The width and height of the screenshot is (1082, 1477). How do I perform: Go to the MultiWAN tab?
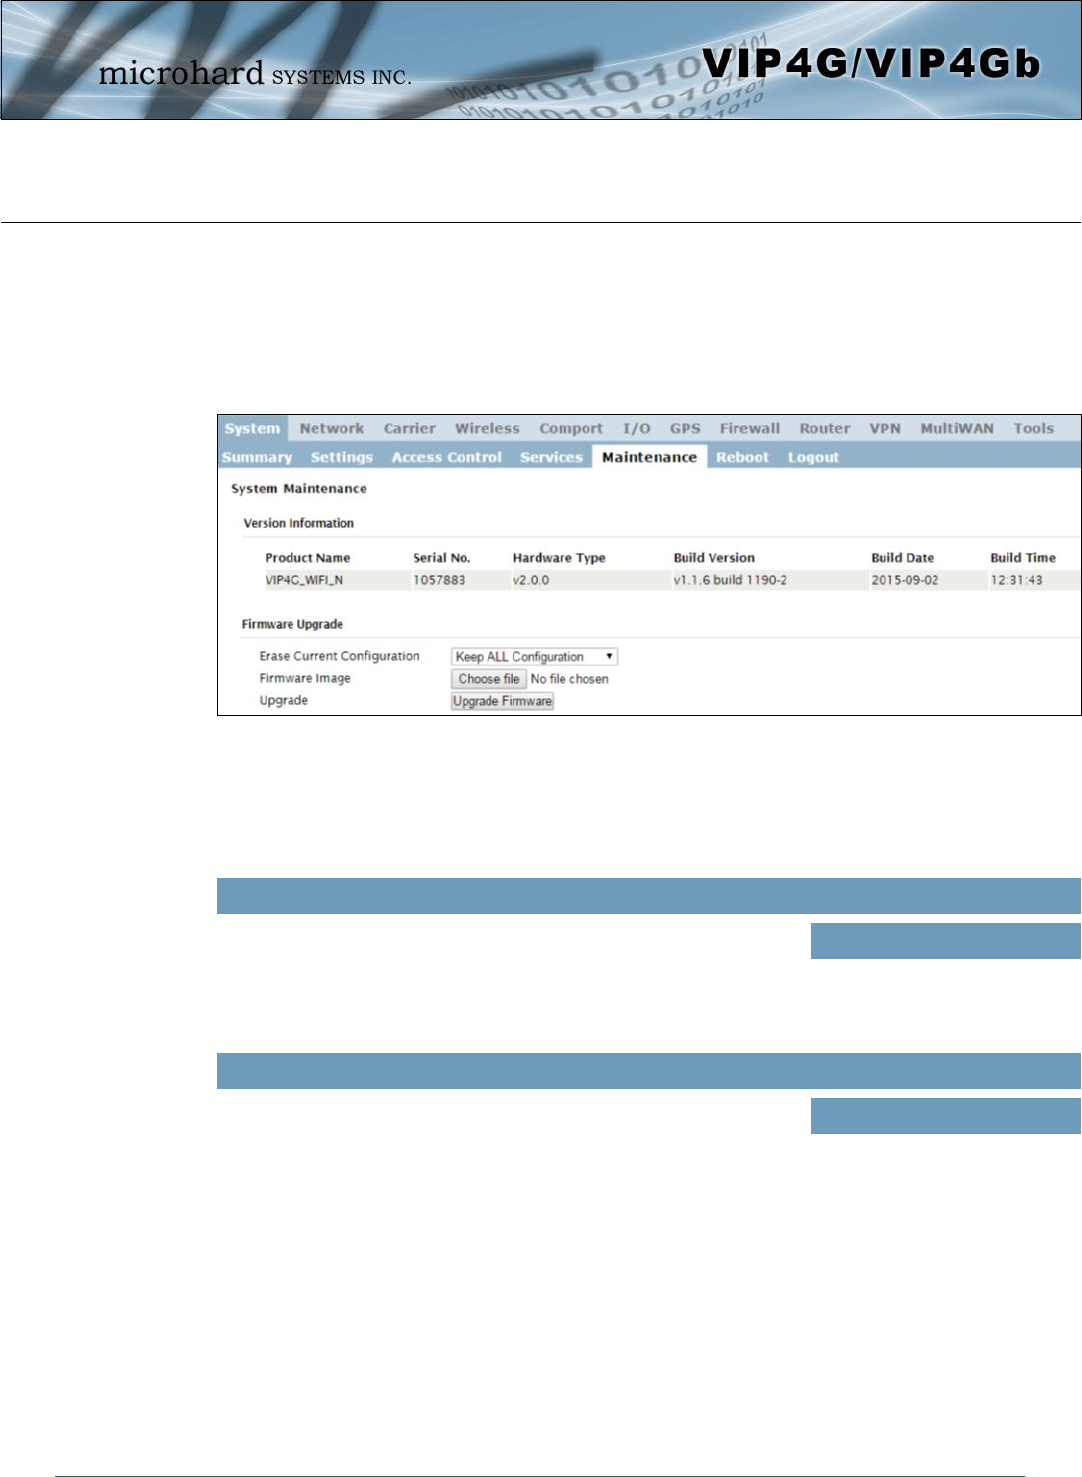tap(957, 429)
